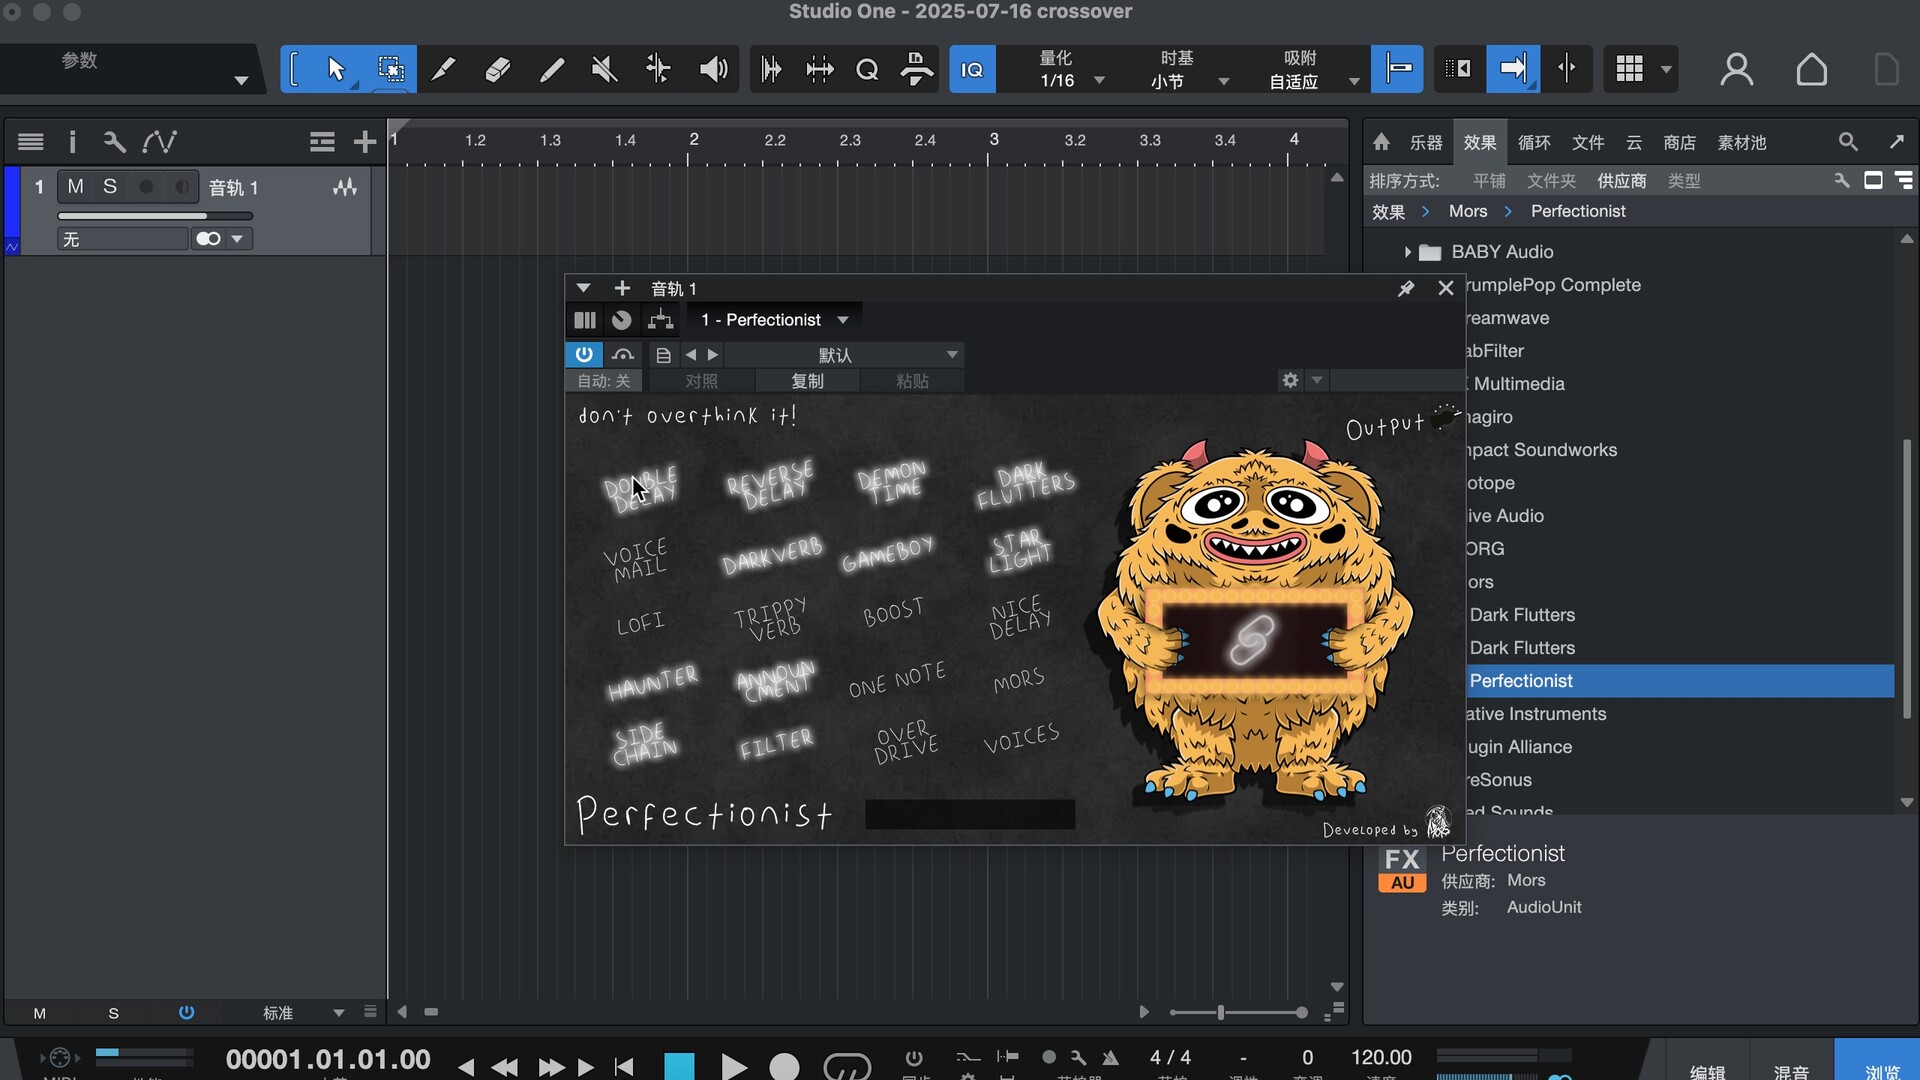Click the add track plus icon
The image size is (1920, 1080).
(365, 142)
